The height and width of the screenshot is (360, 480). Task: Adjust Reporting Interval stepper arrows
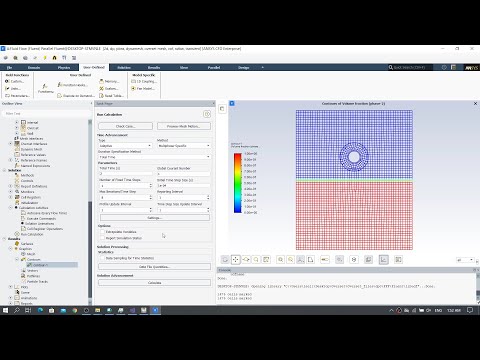click(x=208, y=197)
